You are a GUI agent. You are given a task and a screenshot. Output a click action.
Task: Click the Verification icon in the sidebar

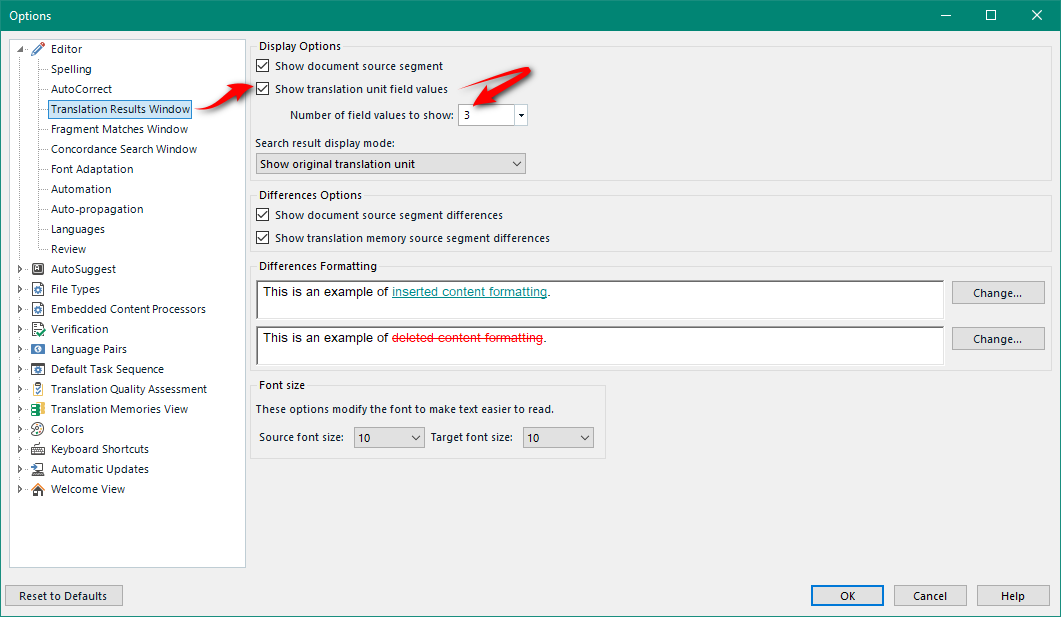[36, 328]
